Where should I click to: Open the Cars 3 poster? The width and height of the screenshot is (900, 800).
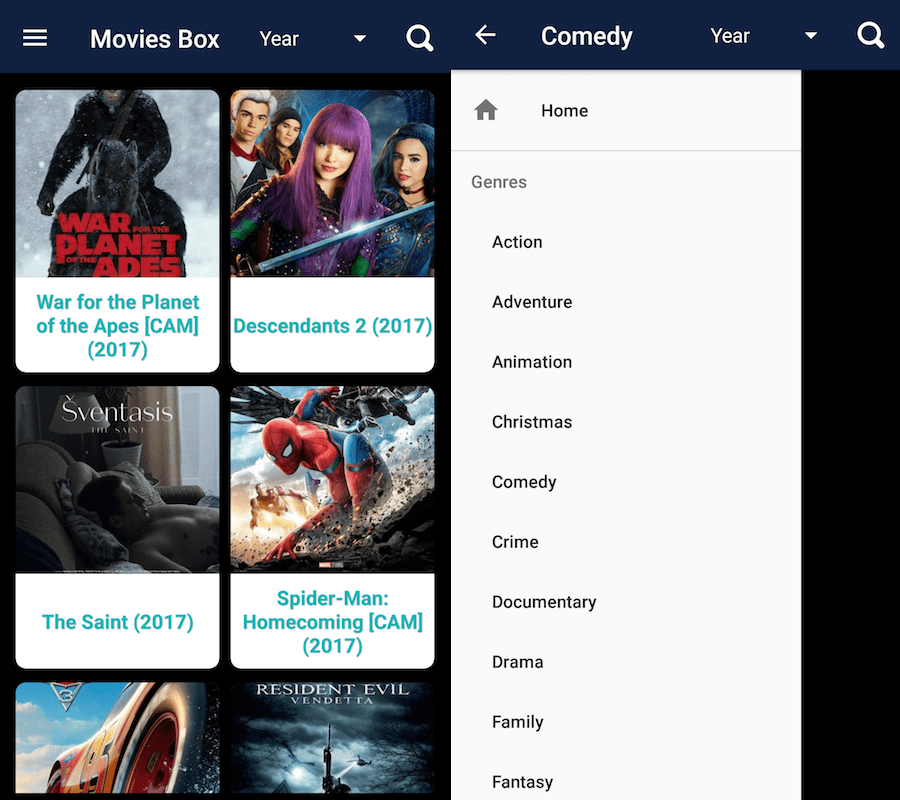118,738
